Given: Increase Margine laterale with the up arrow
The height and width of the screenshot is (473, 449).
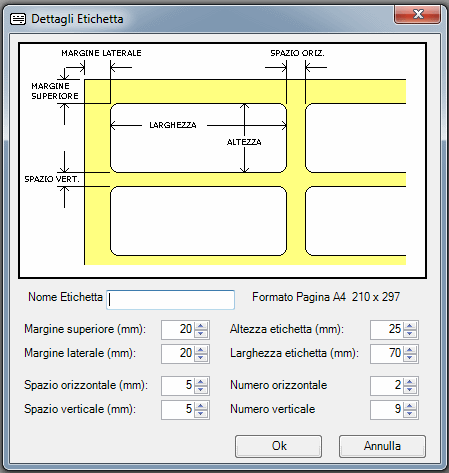Looking at the screenshot, I should [201, 350].
